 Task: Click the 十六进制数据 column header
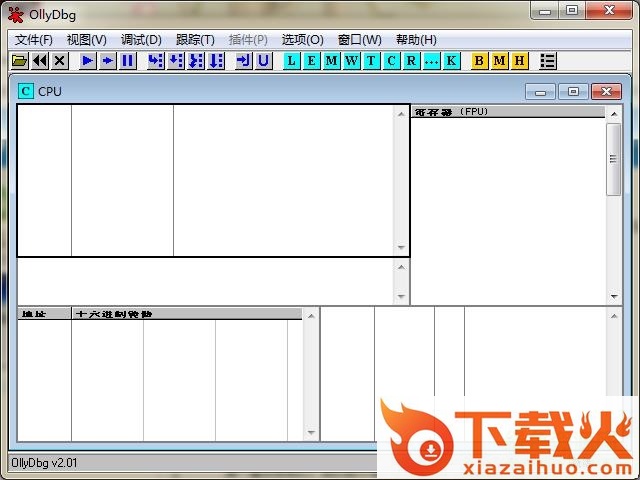pyautogui.click(x=187, y=313)
